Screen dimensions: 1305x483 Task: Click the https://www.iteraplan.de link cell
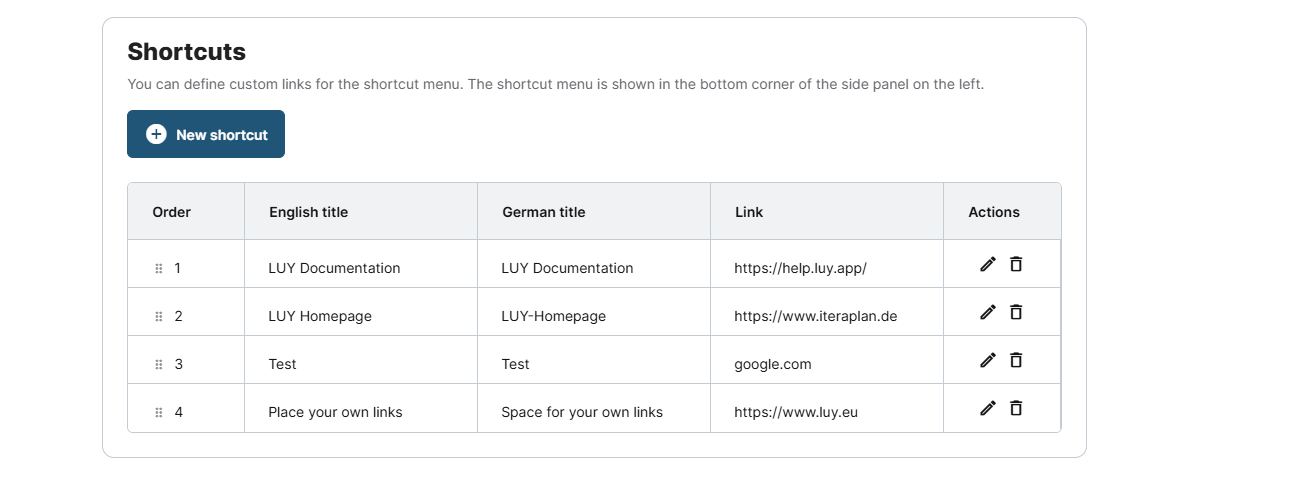click(815, 316)
